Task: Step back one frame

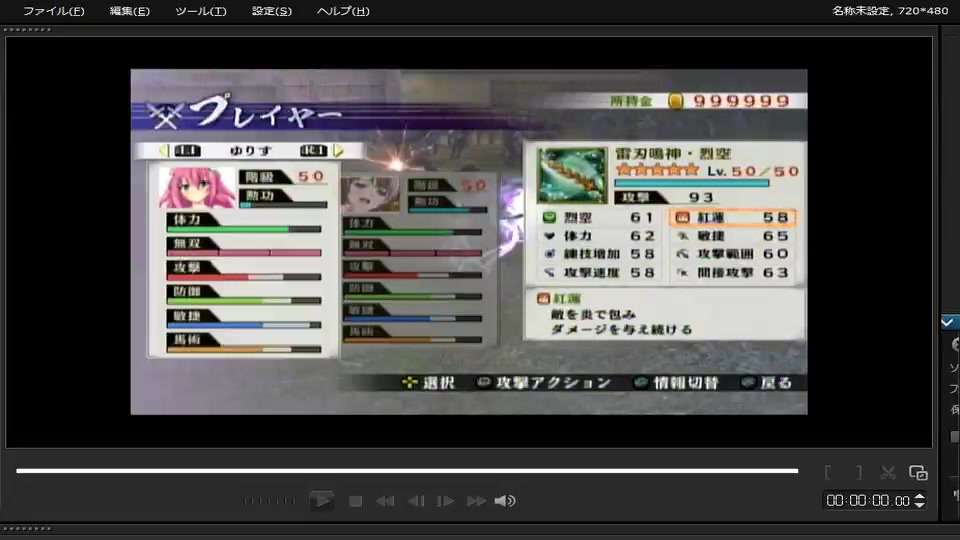Action: click(416, 501)
